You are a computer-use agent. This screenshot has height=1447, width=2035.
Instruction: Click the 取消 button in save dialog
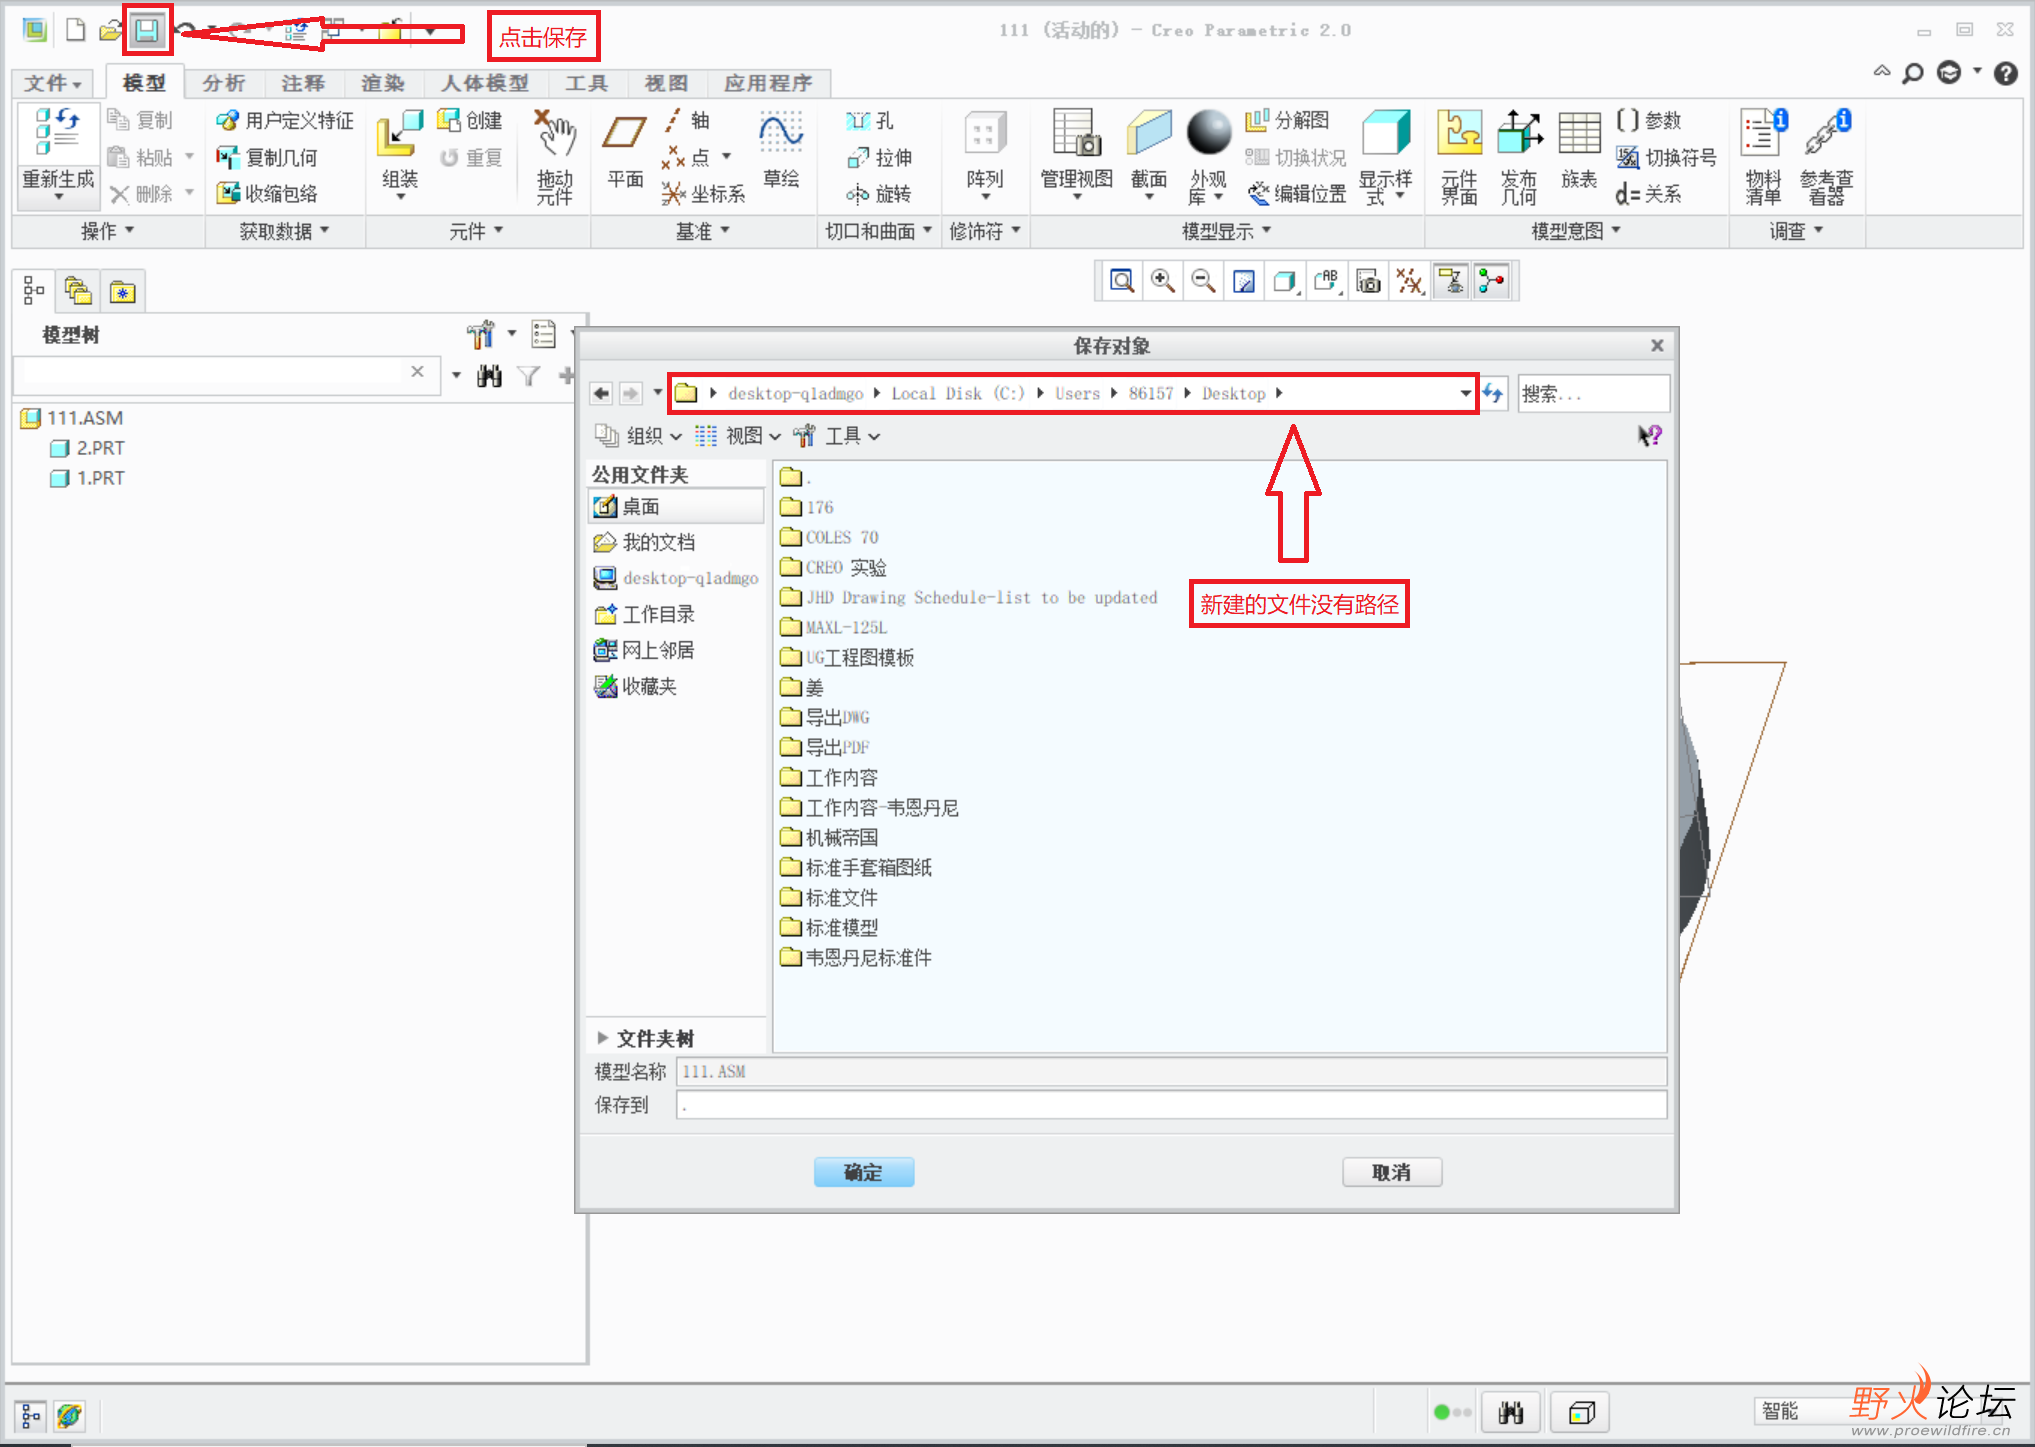pos(1391,1172)
